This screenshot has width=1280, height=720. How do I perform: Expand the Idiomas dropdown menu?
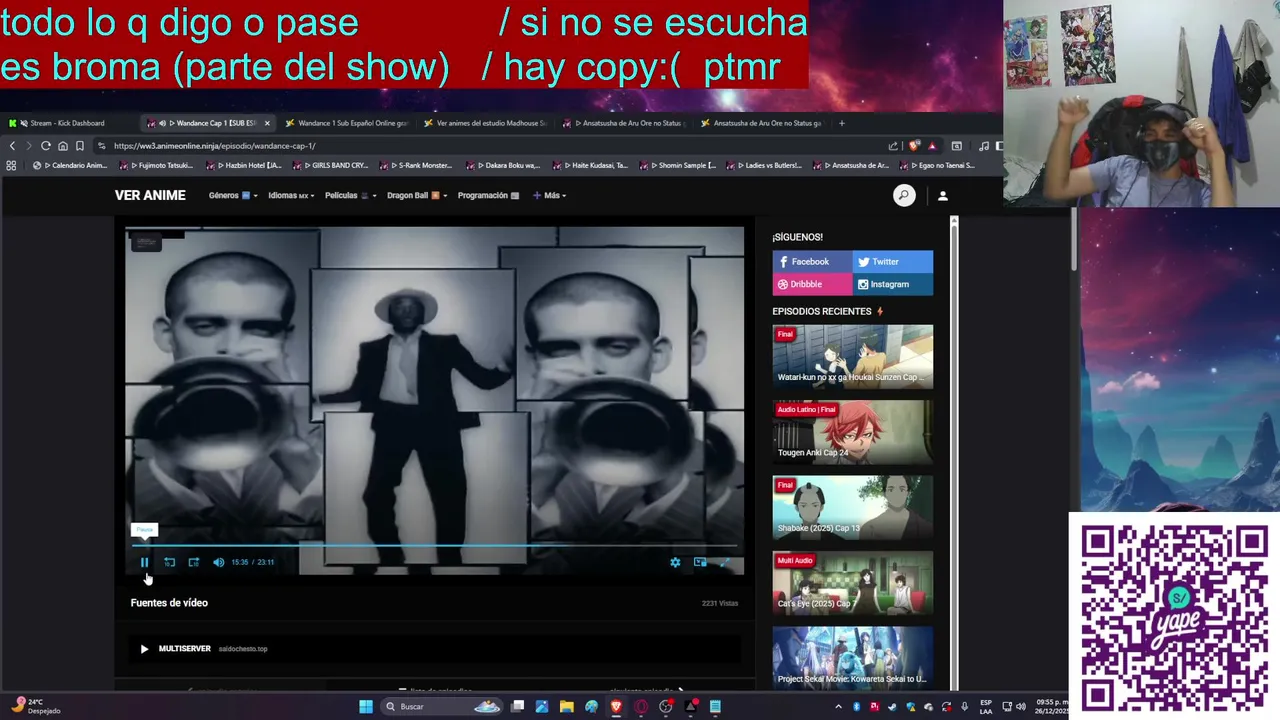click(x=291, y=195)
